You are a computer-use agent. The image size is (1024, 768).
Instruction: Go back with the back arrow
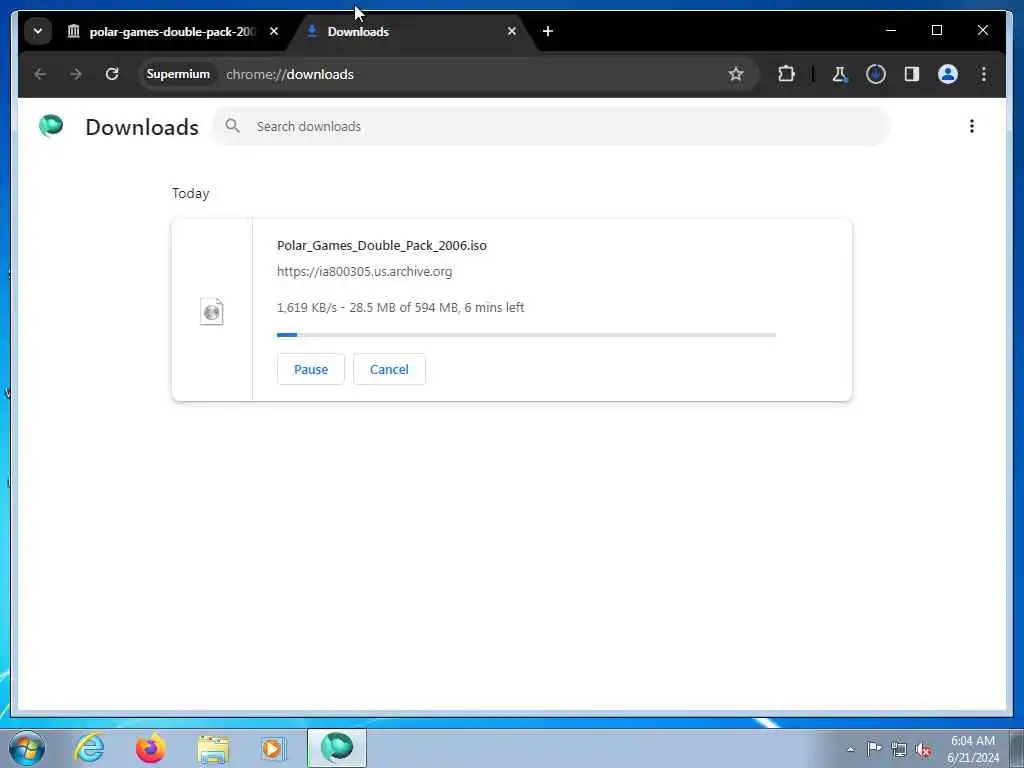pos(40,74)
